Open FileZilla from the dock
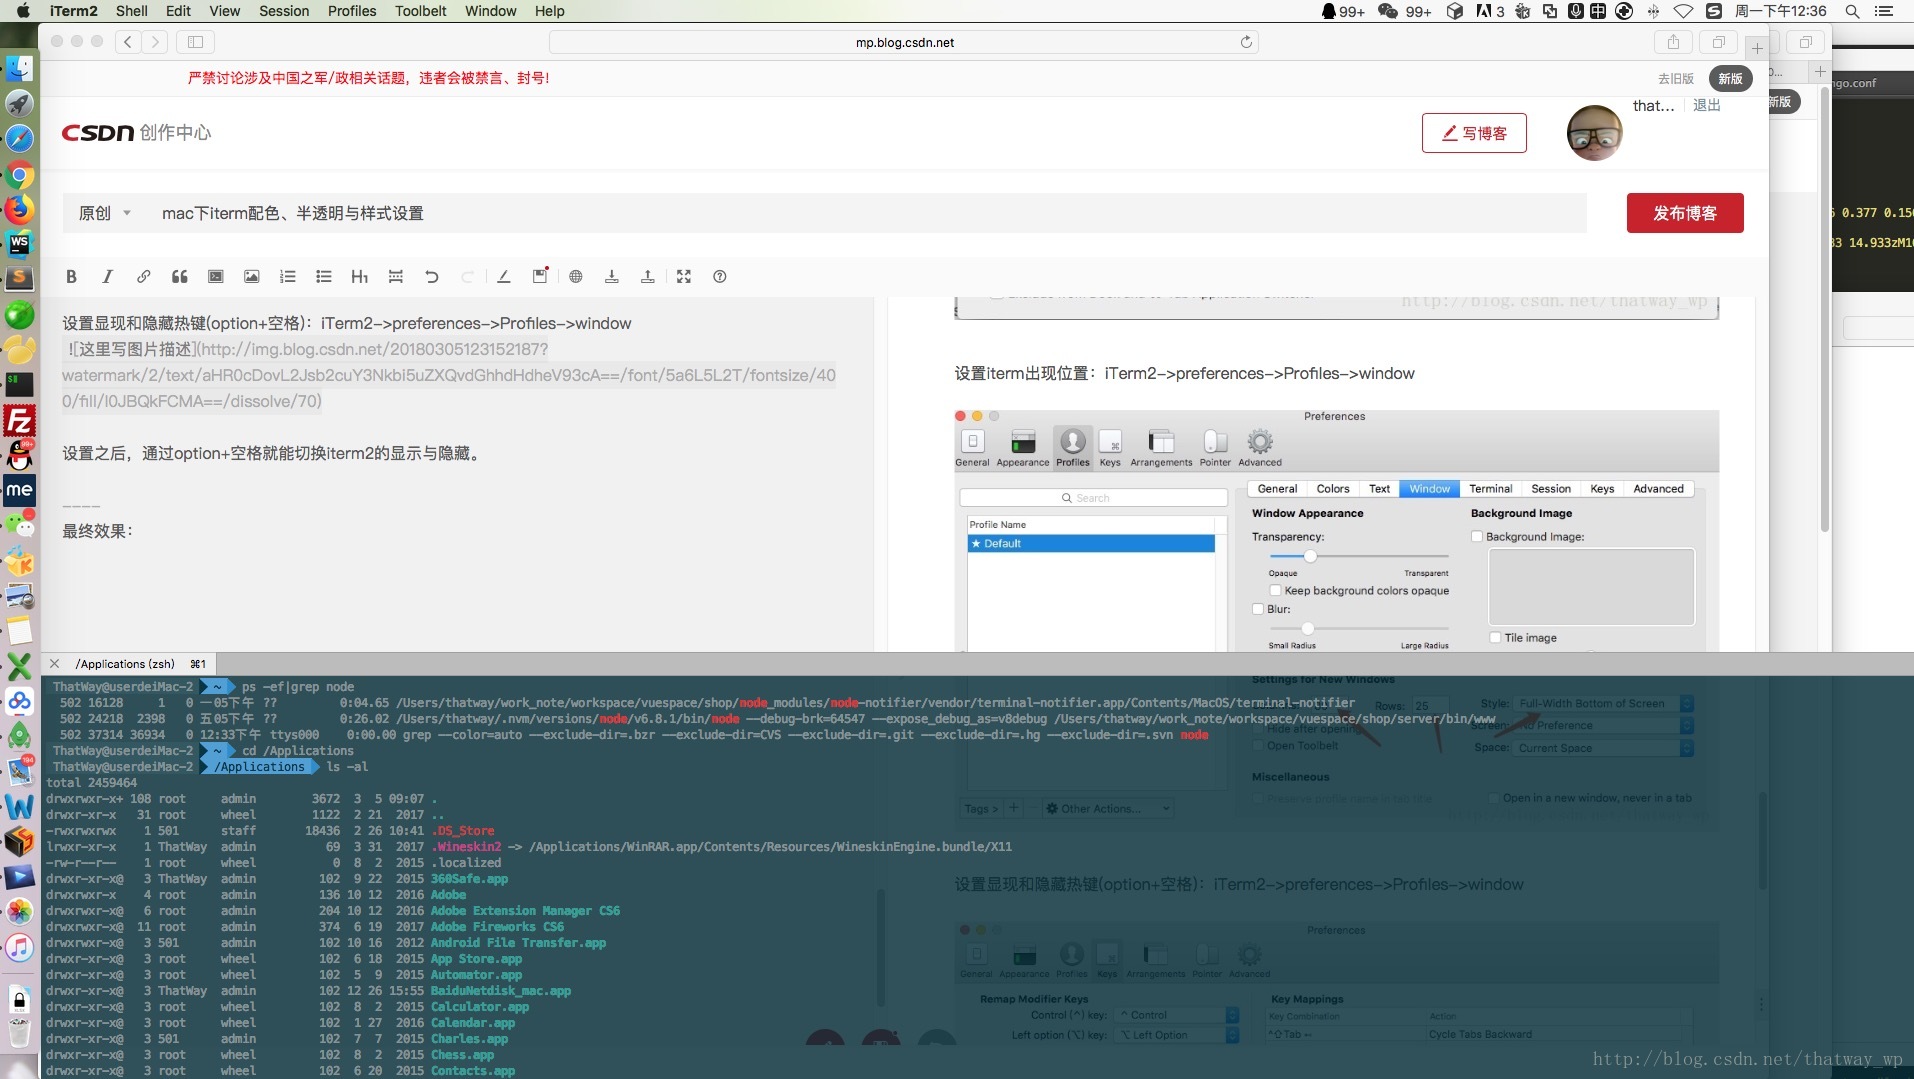 click(x=19, y=421)
